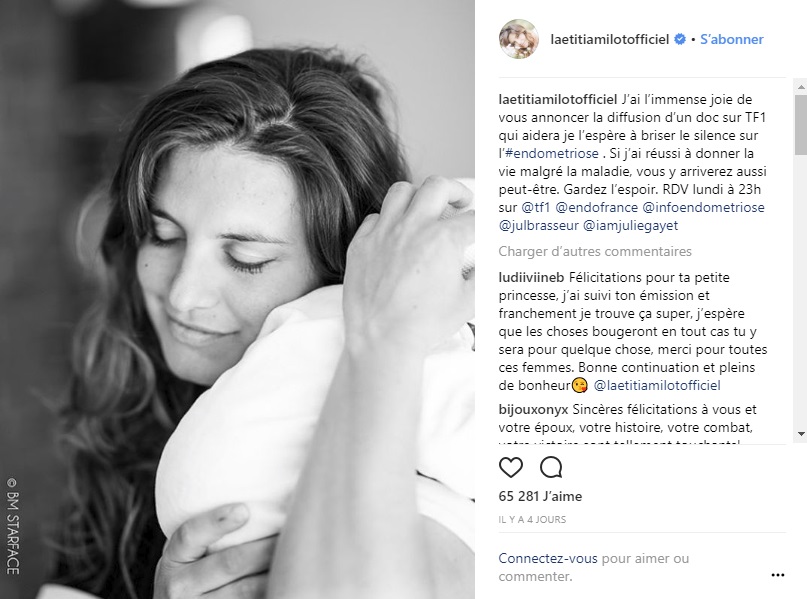Open the @infoendometriose mention

[x=704, y=207]
